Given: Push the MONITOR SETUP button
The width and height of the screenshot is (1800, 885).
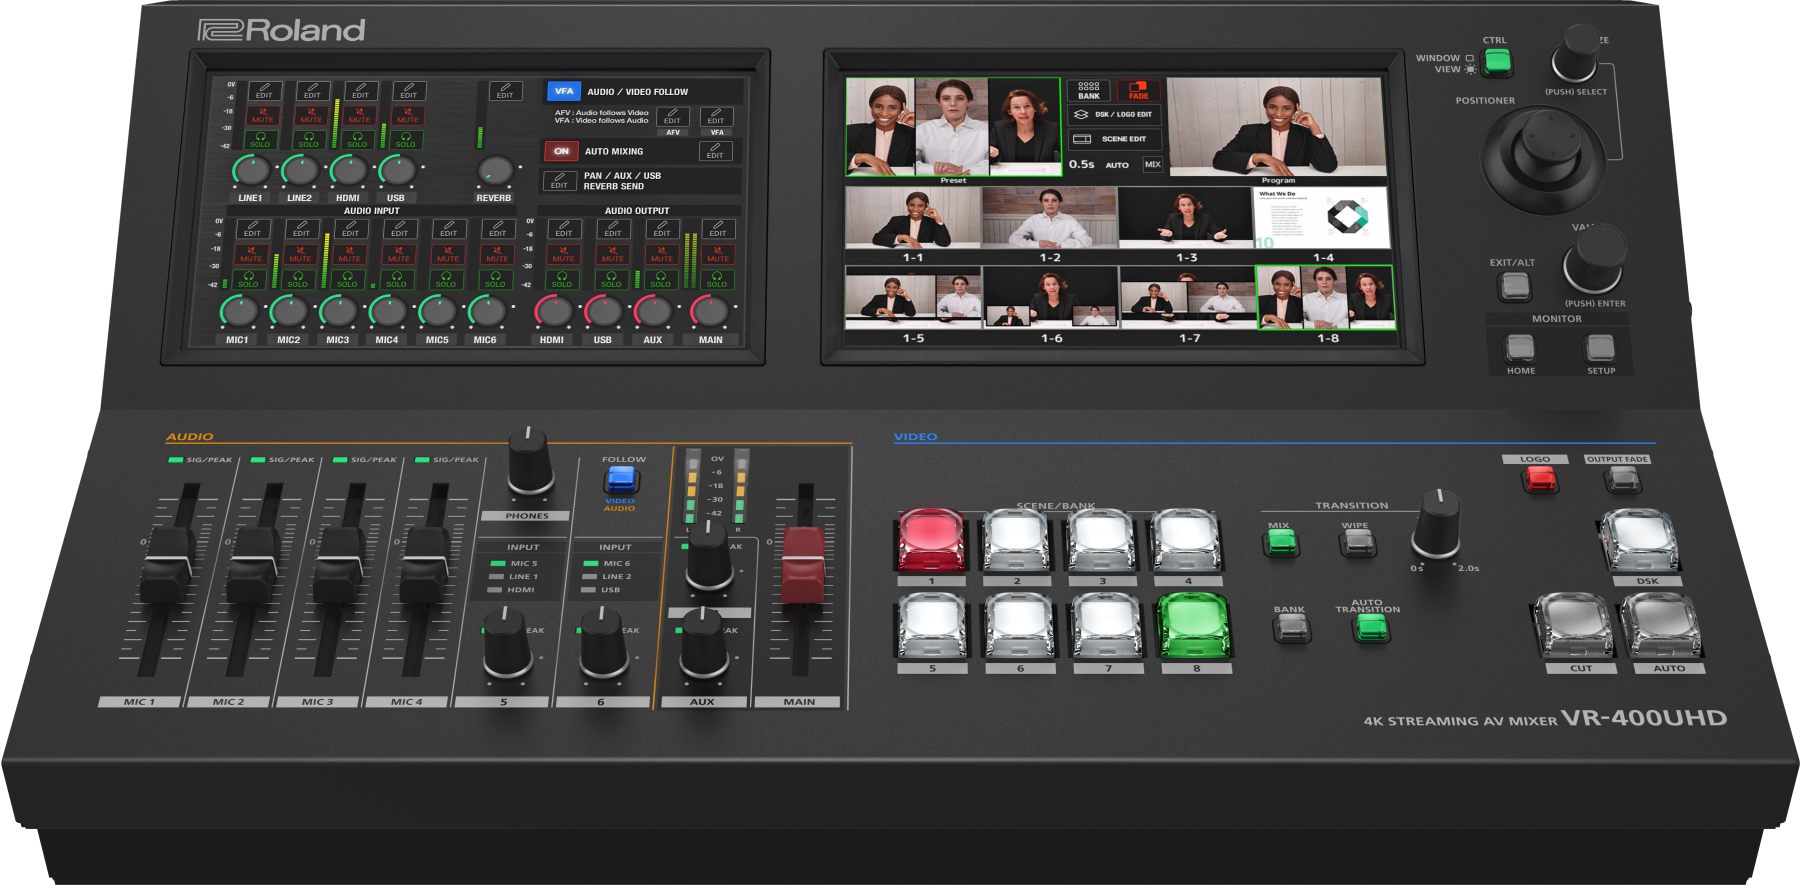Looking at the screenshot, I should 1600,348.
